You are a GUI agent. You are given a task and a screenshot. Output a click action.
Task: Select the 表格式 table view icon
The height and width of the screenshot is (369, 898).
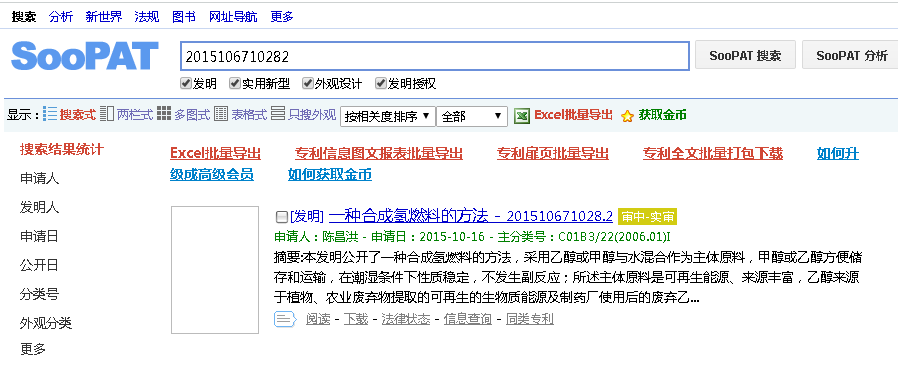221,114
